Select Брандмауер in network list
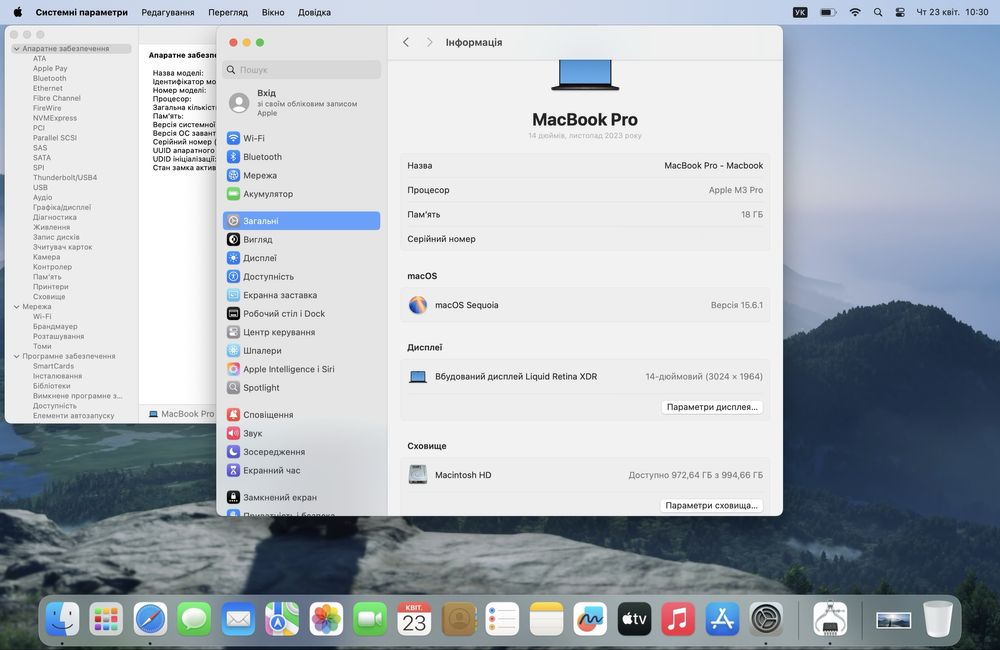The height and width of the screenshot is (650, 1000). coord(55,327)
